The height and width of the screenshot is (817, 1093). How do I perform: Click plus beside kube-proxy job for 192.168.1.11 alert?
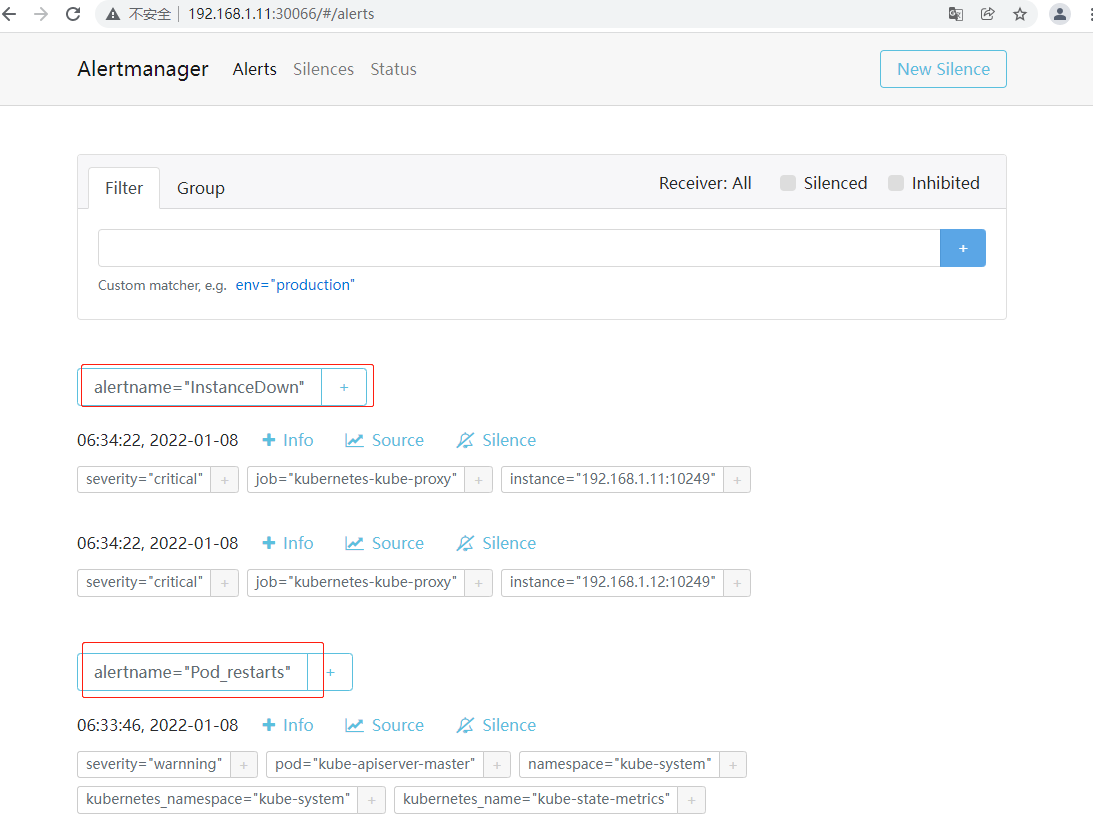[x=479, y=480]
